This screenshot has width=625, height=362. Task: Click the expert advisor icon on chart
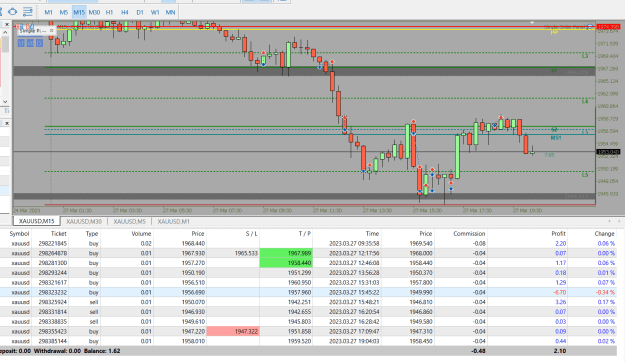(x=590, y=27)
